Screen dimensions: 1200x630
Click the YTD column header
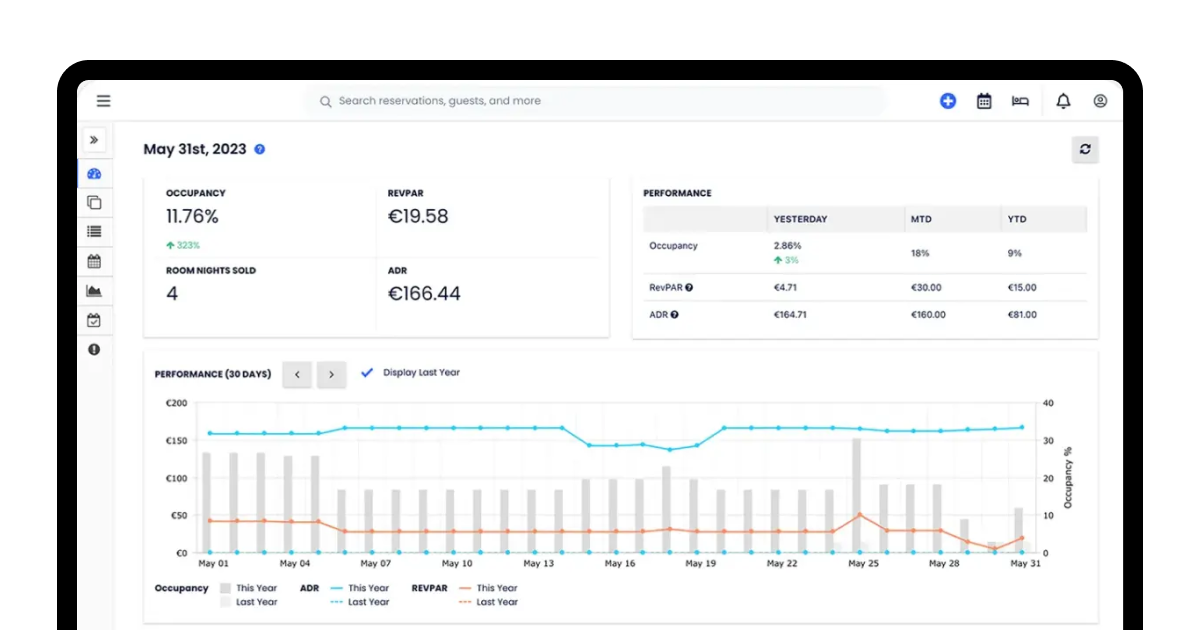1017,219
